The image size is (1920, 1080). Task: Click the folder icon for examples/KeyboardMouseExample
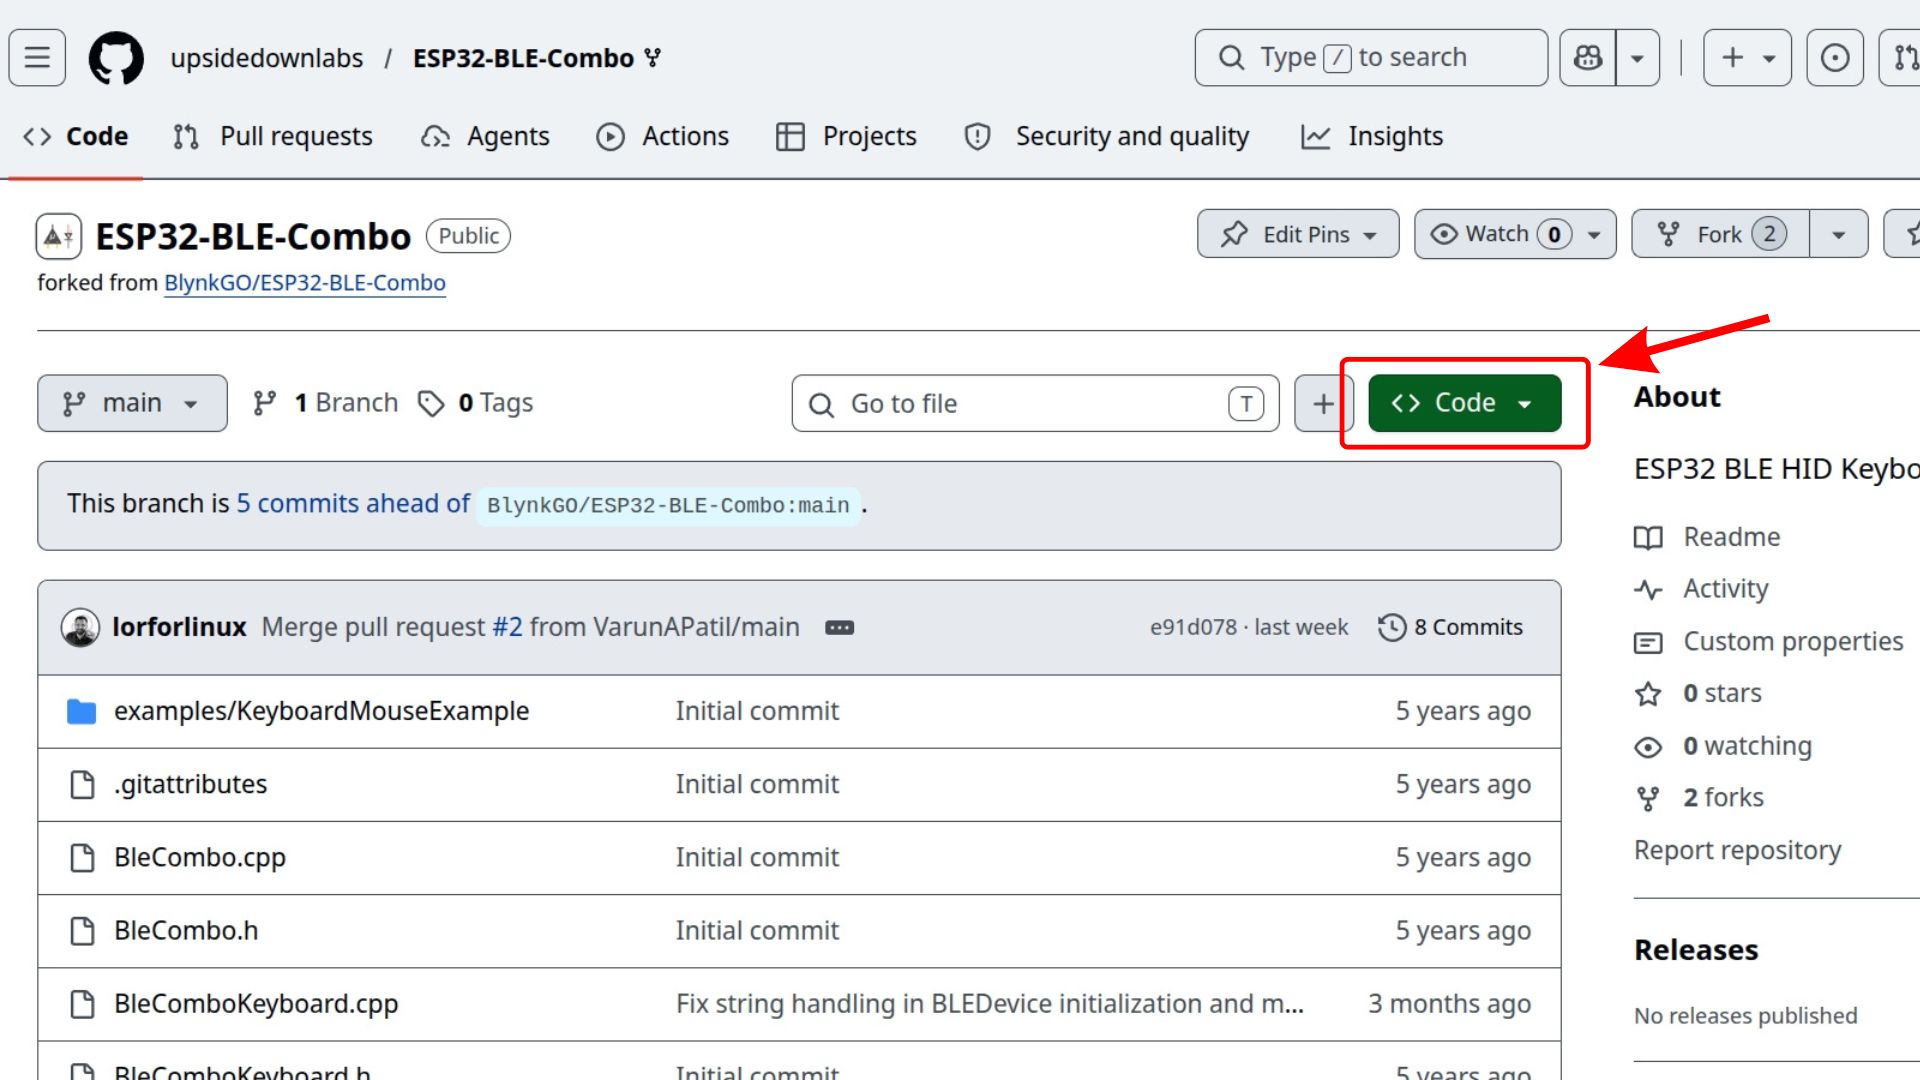(82, 712)
